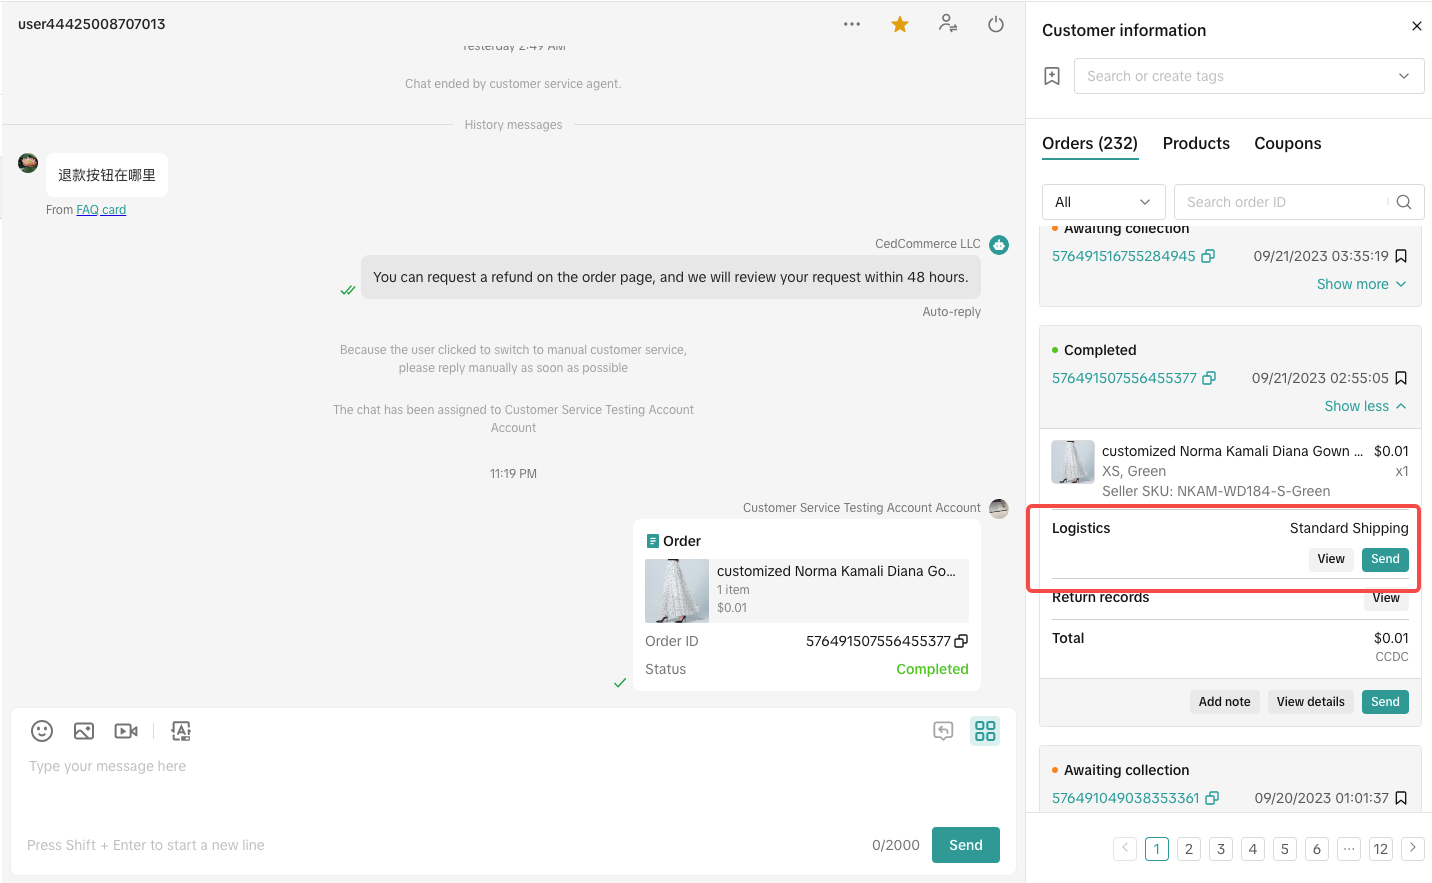Toggle bookmark on the Completed order

[x=1401, y=378]
